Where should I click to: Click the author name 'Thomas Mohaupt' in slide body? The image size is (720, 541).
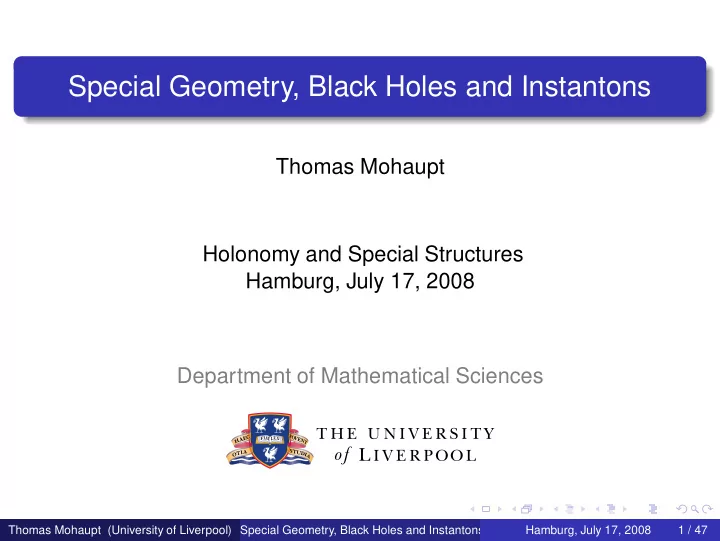pyautogui.click(x=360, y=167)
